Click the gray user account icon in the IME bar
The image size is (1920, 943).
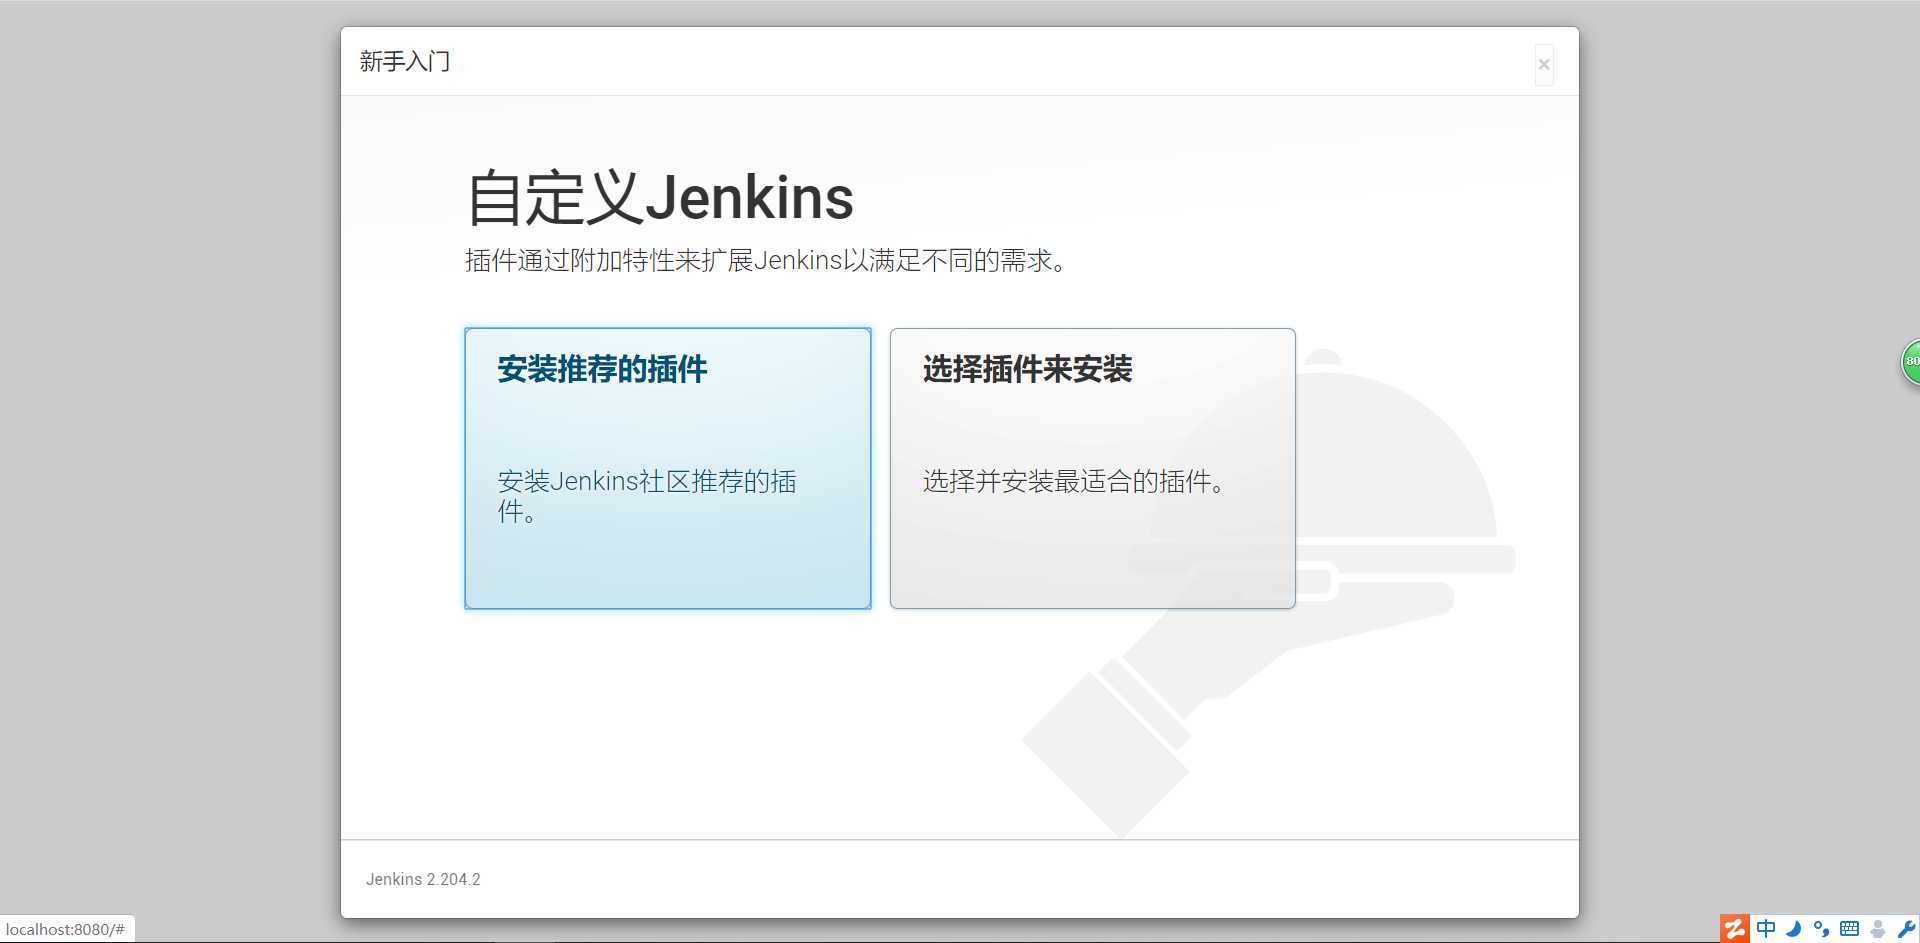pos(1878,929)
